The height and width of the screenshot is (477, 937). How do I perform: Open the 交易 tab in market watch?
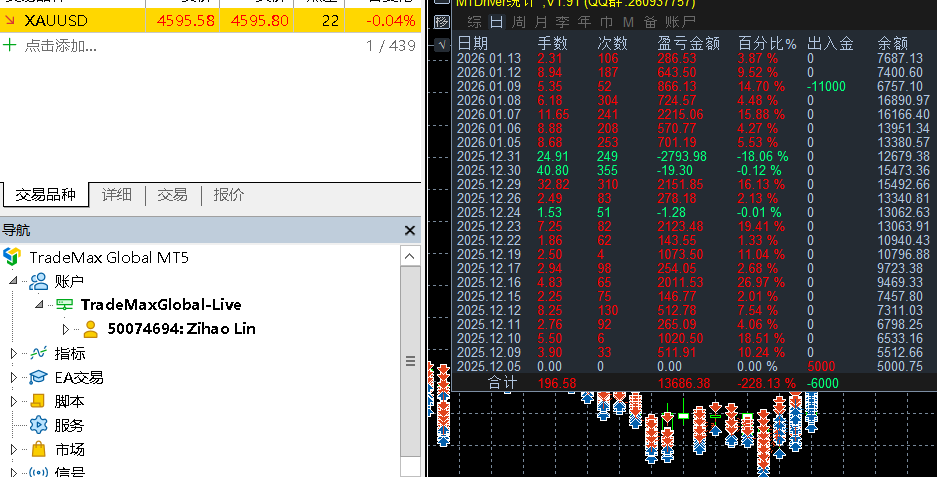coord(172,195)
